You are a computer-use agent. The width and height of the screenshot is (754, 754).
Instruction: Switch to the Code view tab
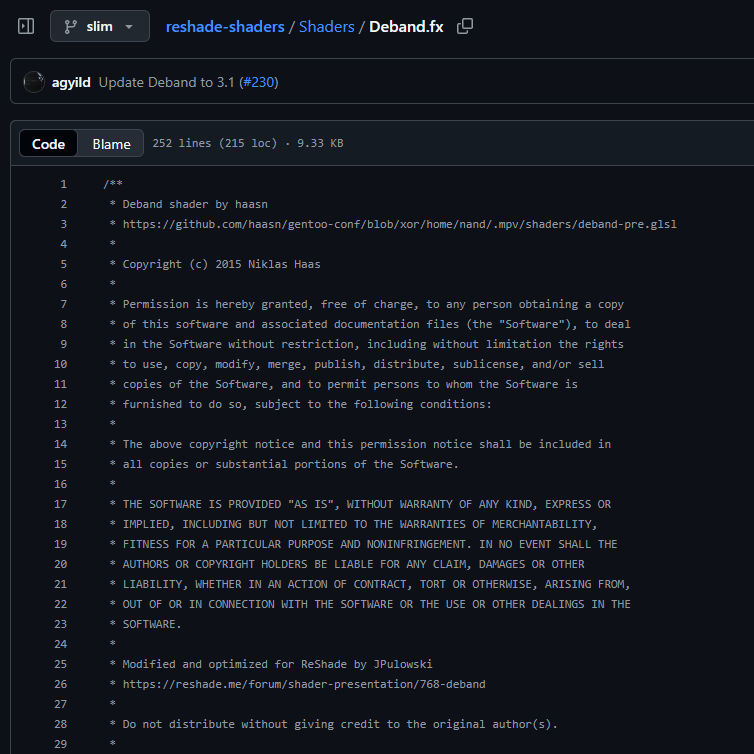(x=48, y=144)
